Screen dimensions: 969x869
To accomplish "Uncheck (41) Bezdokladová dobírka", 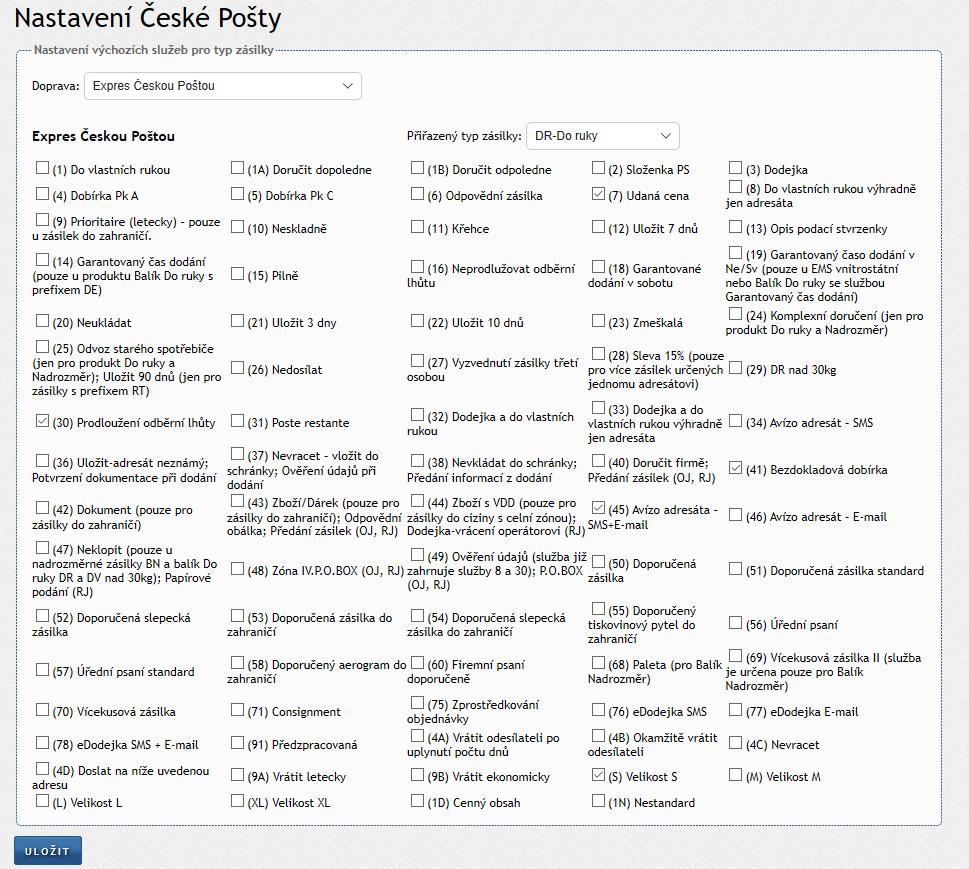I will pyautogui.click(x=736, y=468).
